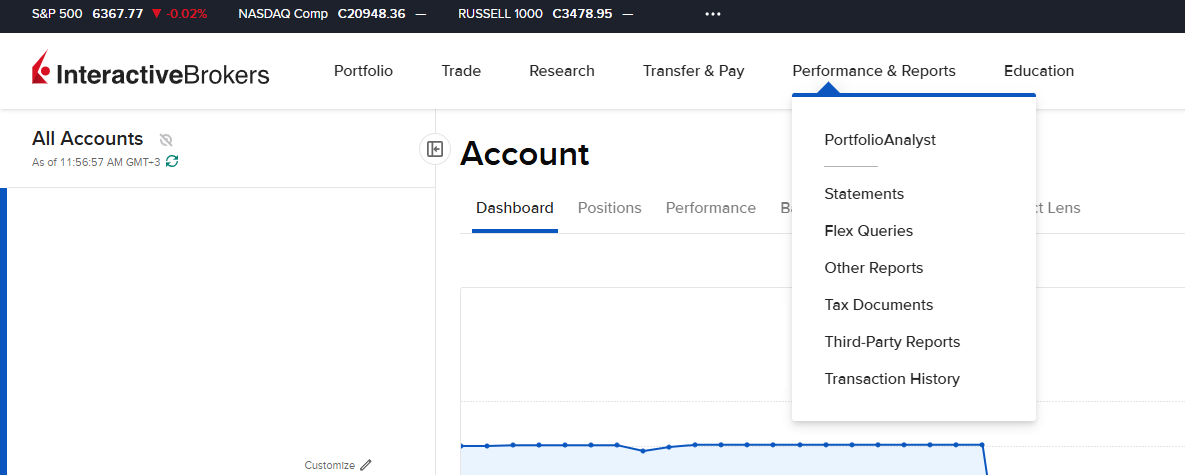Click the Customize link text

(x=330, y=465)
